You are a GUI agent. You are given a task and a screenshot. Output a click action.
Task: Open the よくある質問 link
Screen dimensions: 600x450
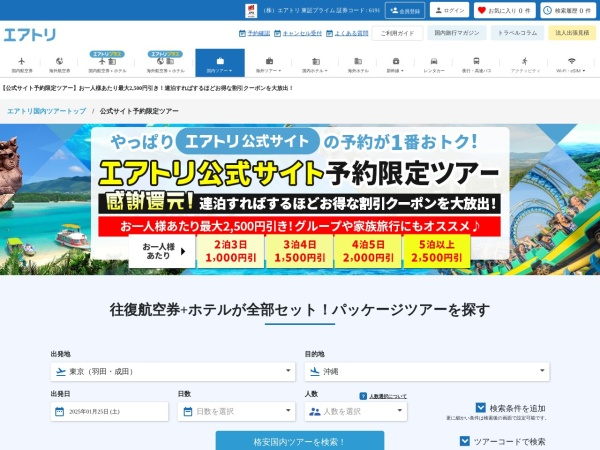click(351, 33)
